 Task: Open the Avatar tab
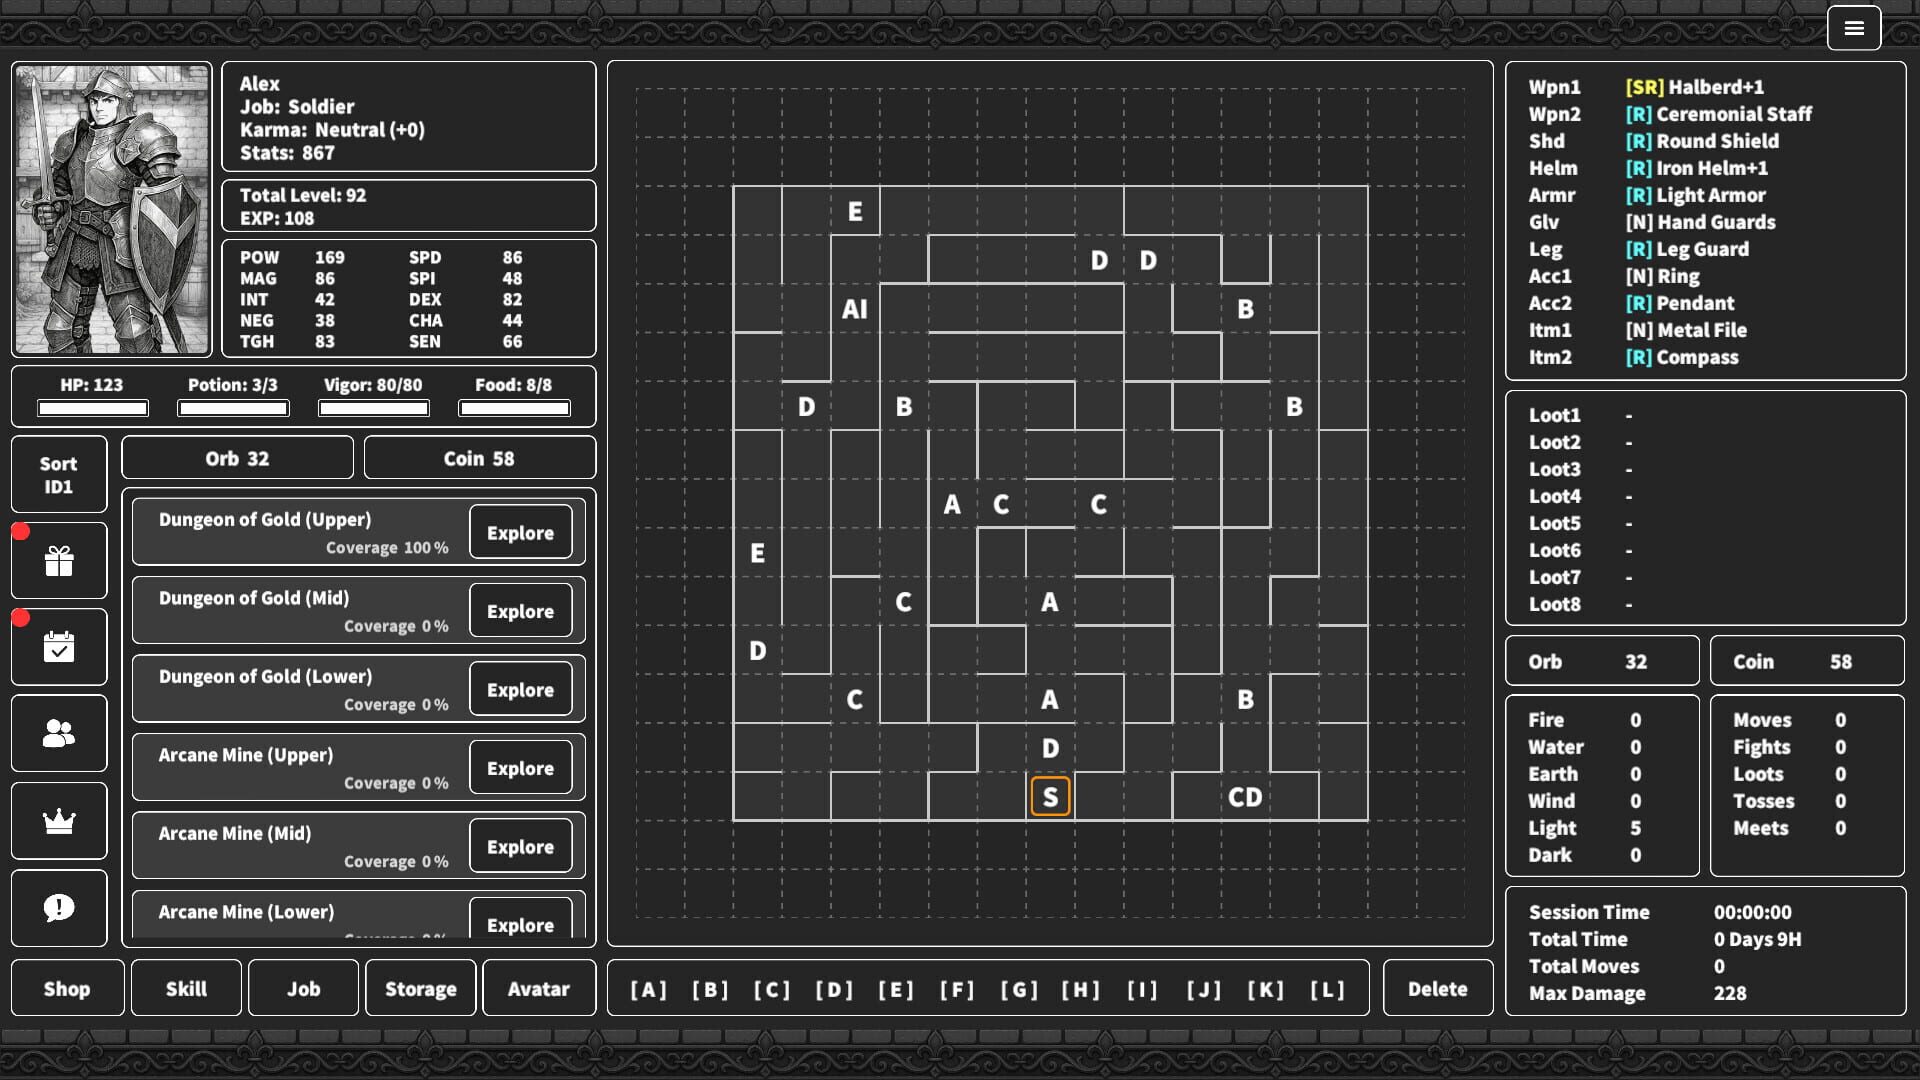point(539,989)
